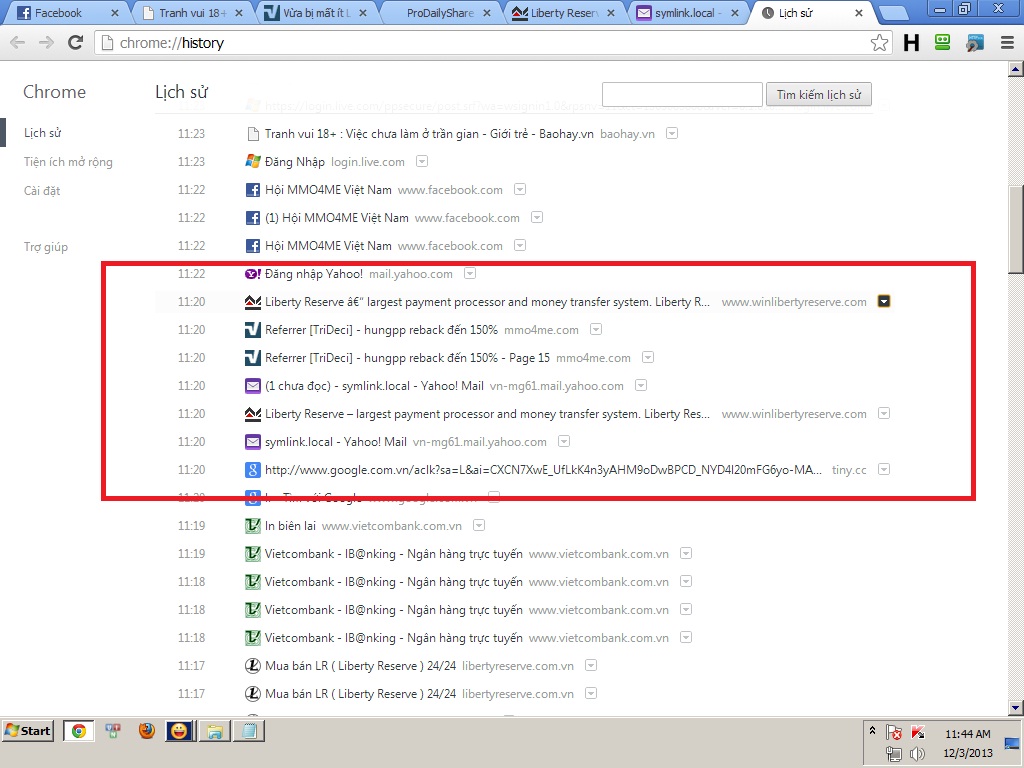The height and width of the screenshot is (768, 1024).
Task: Click the Vietcombank favicon beside In biên lai
Action: 253,526
